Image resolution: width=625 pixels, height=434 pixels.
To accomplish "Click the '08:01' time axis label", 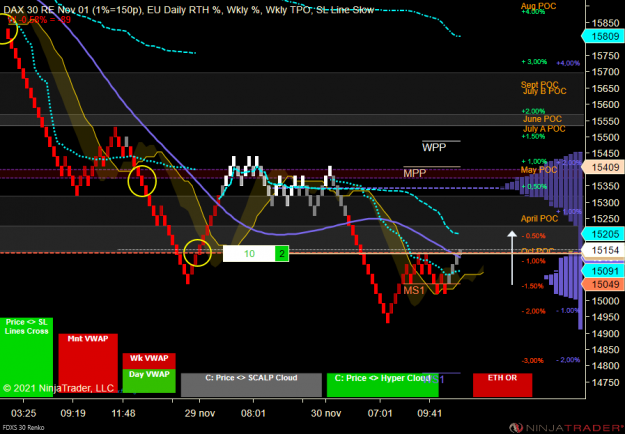I will click(254, 413).
